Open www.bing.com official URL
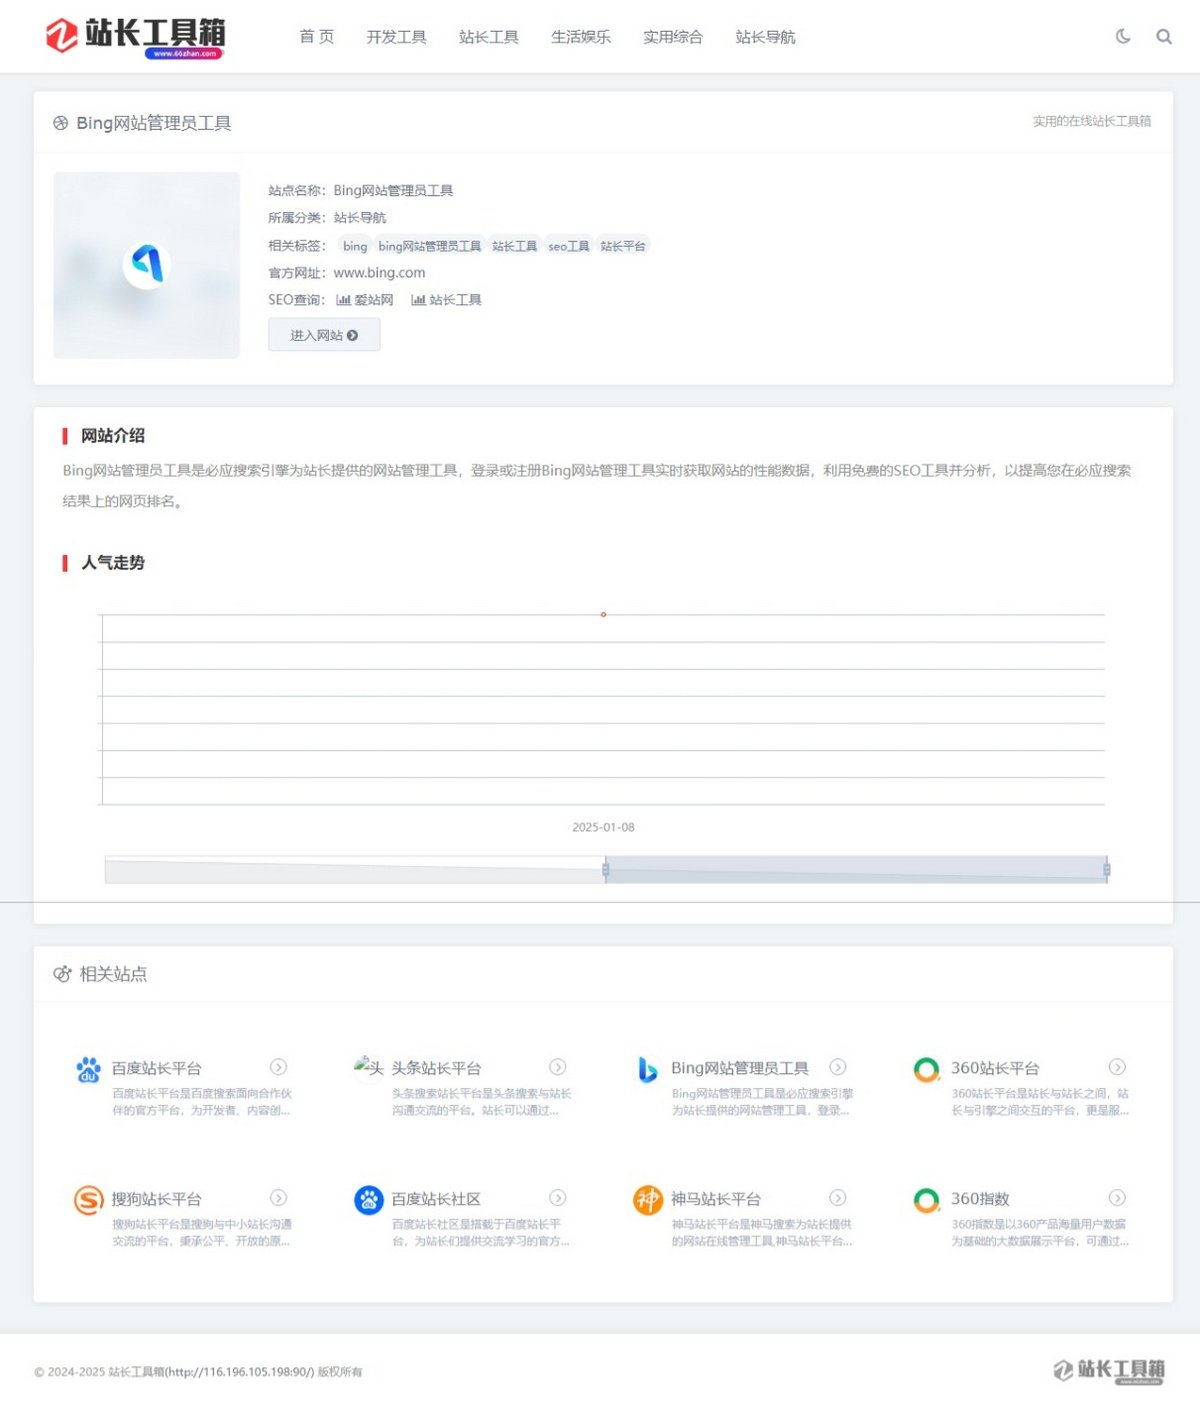The height and width of the screenshot is (1408, 1200). point(379,272)
